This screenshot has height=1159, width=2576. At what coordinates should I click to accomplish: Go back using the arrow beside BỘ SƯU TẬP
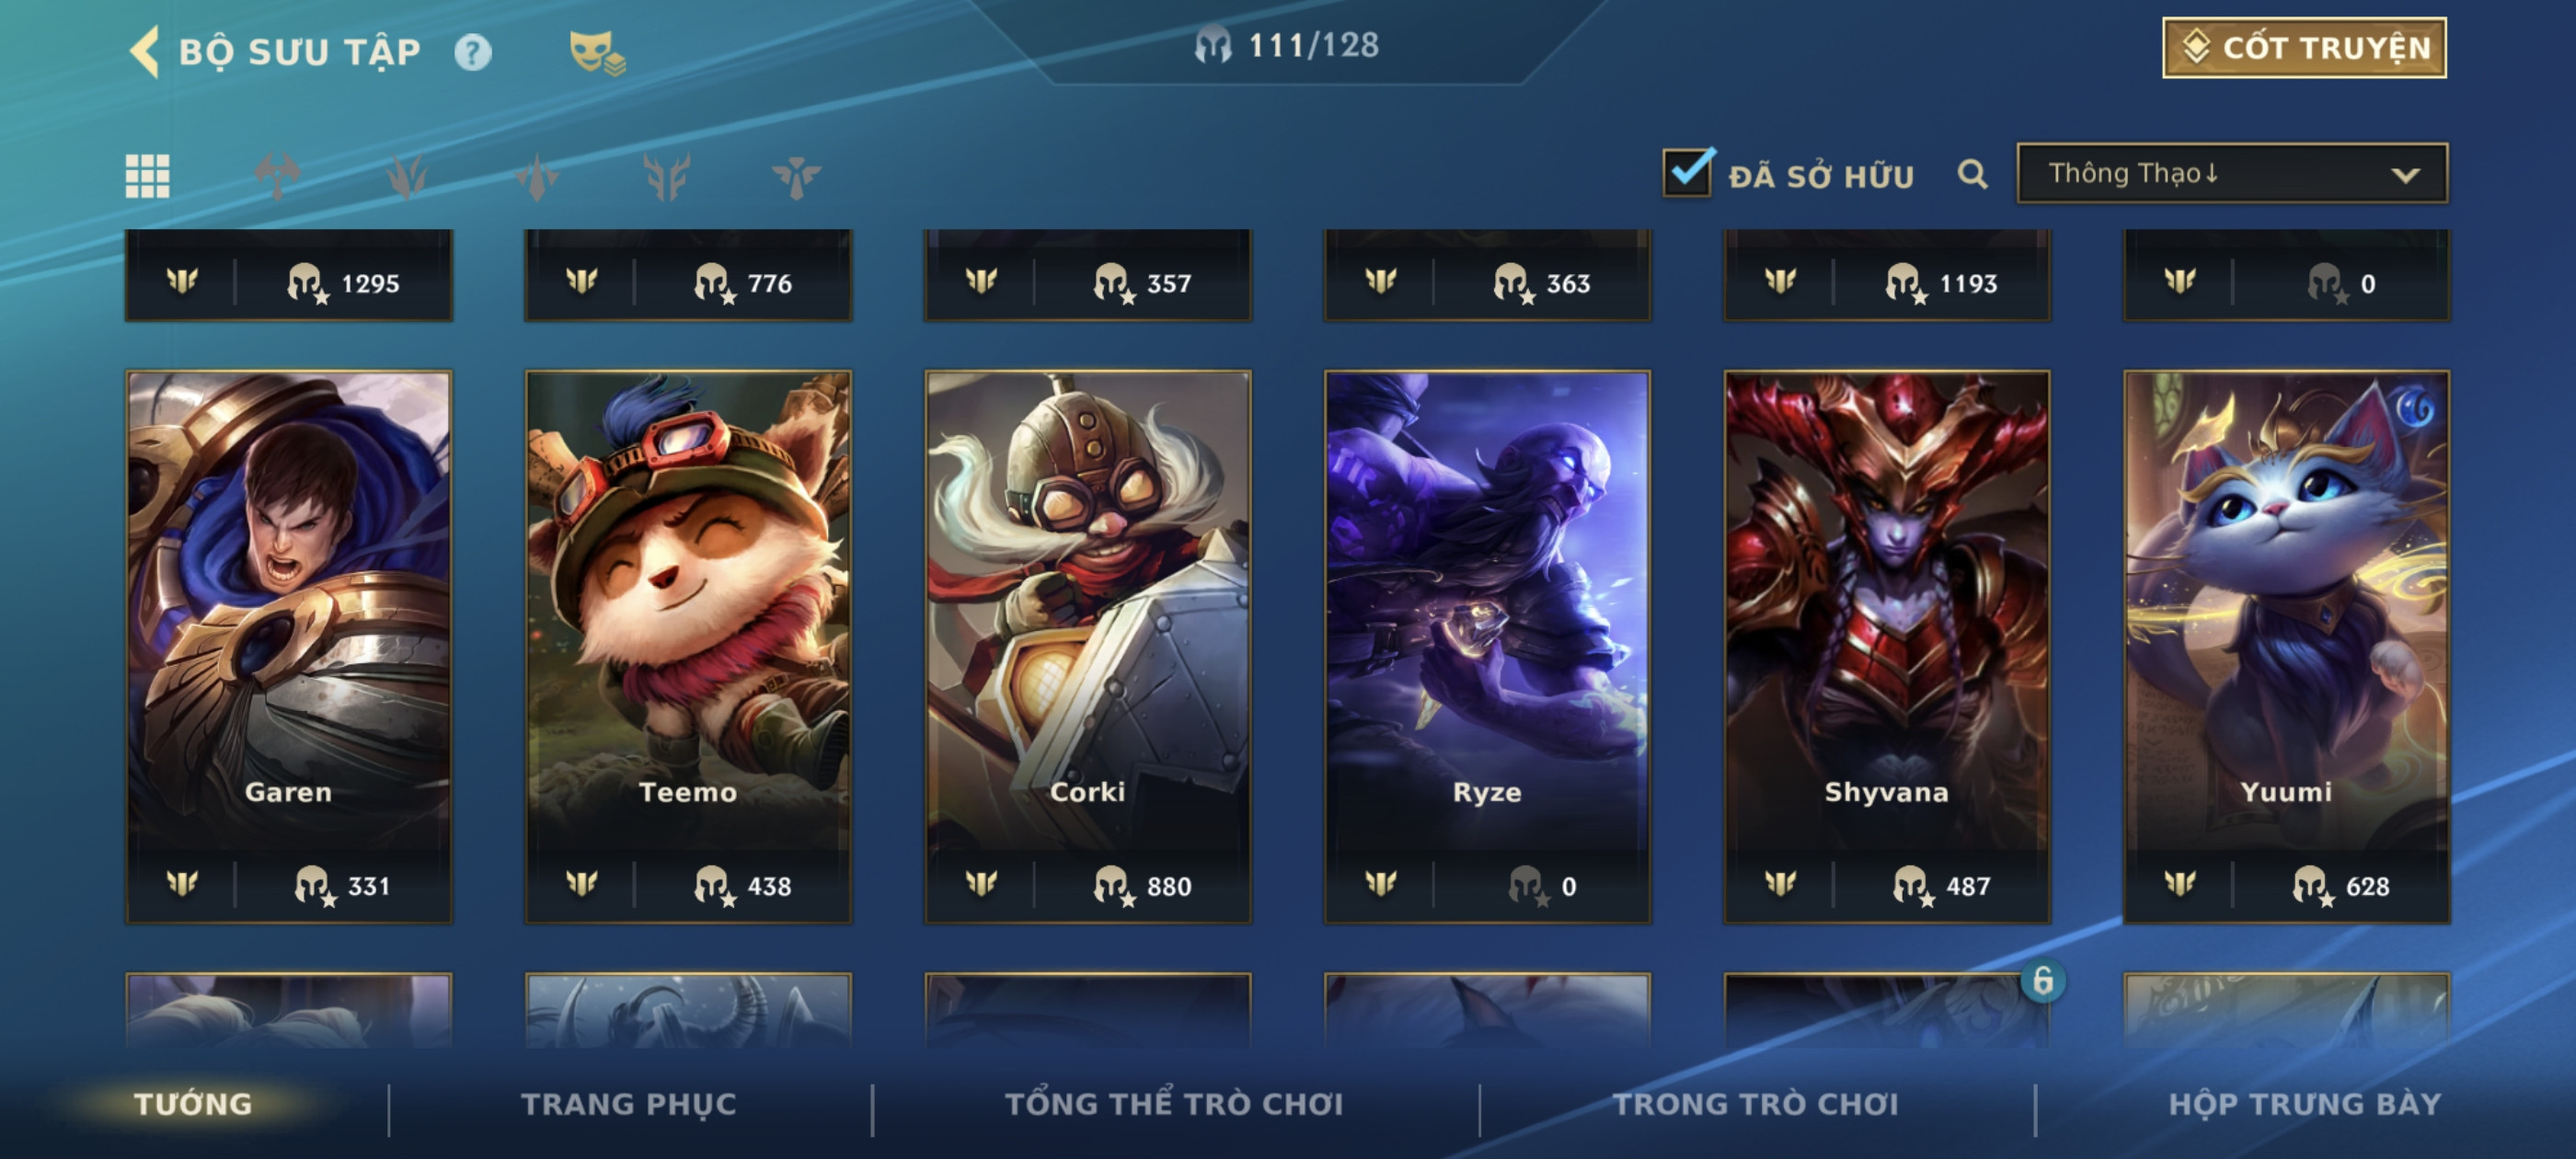(145, 51)
